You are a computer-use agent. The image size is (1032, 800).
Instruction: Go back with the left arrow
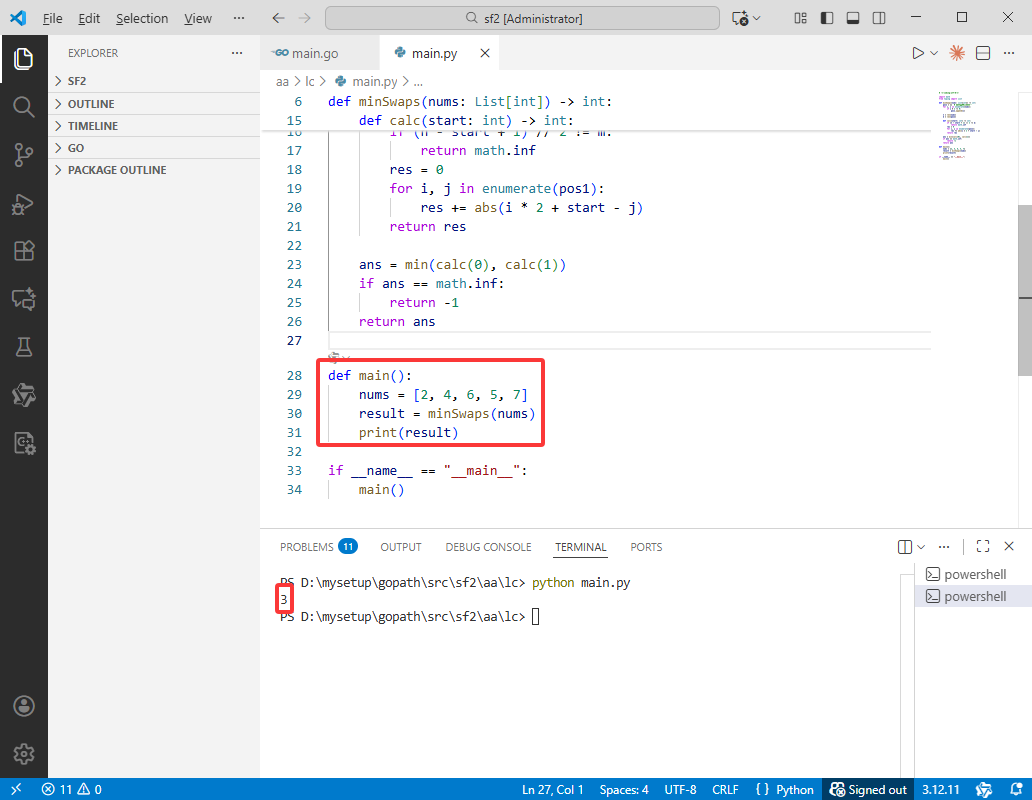pos(278,18)
